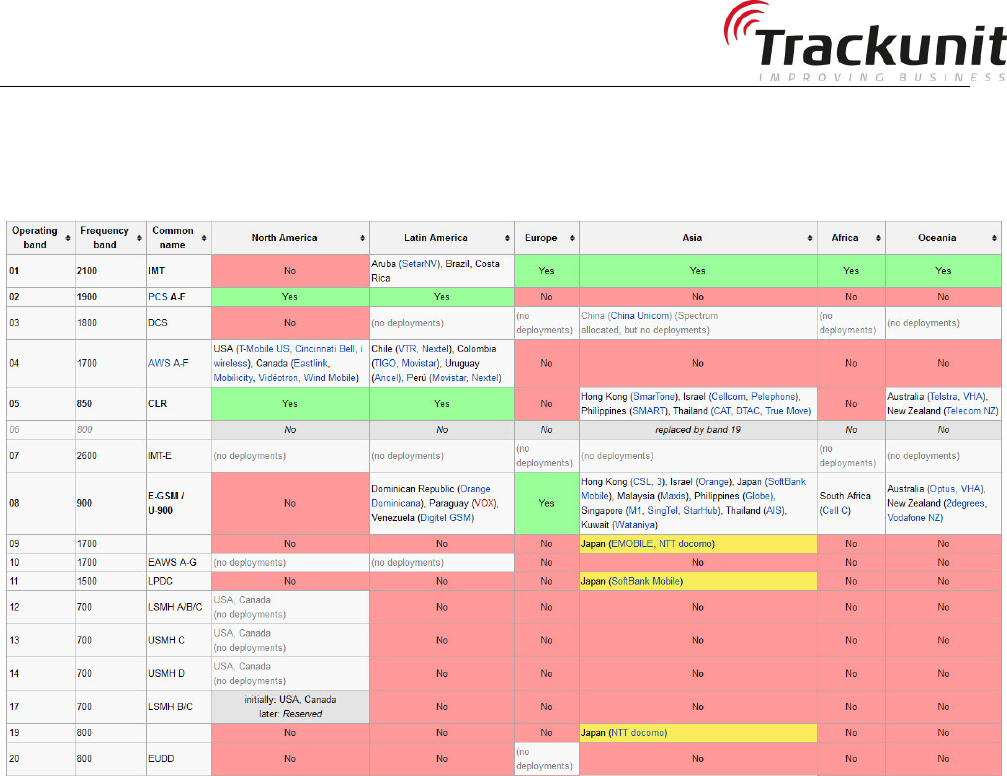Open the Wind Mobile link
1007x776 pixels.
[x=329, y=378]
